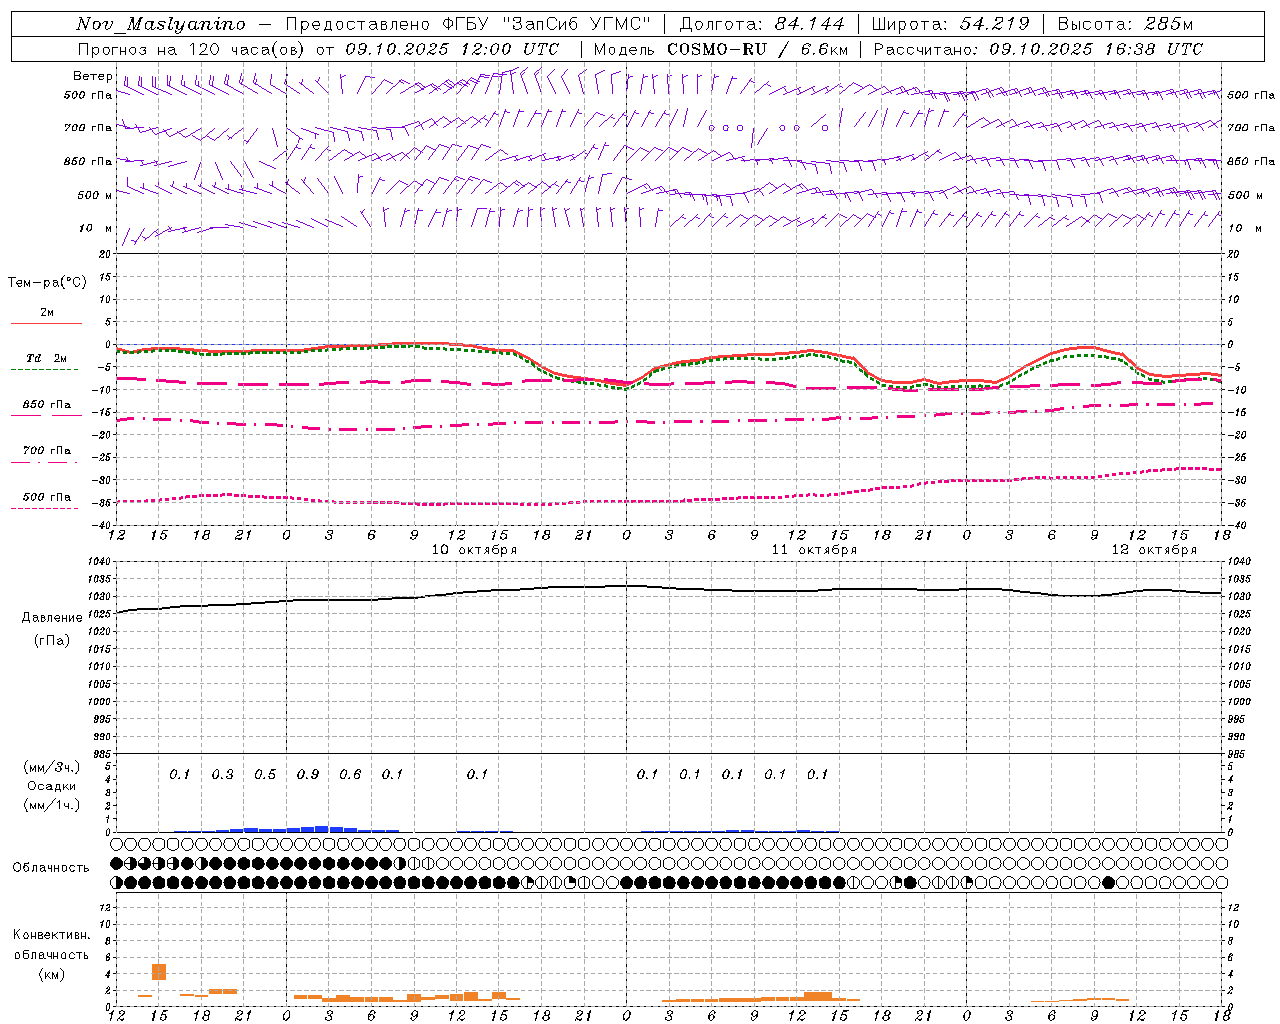Select the '(мм/3ч.)' precipitation unit label

click(x=52, y=767)
